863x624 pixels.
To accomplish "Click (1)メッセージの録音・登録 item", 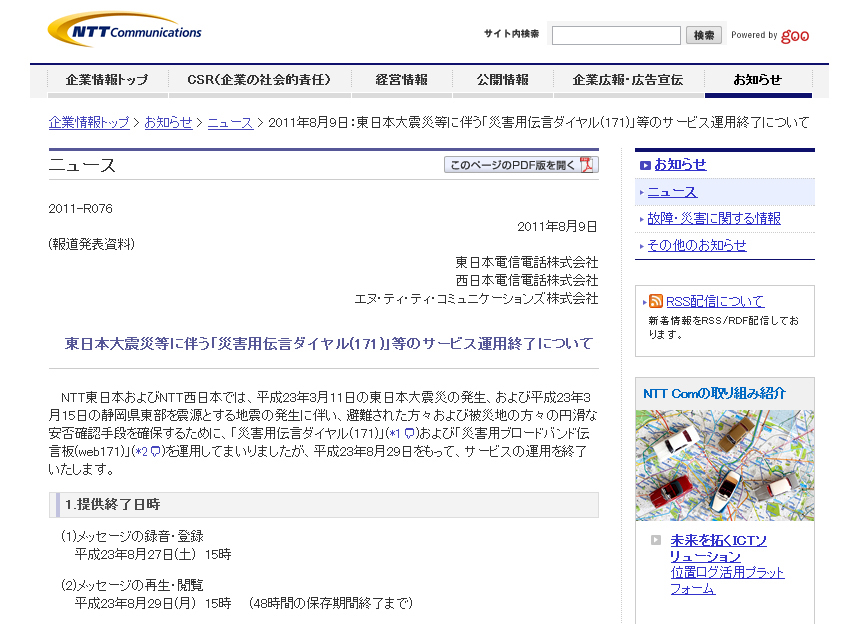I will click(132, 536).
